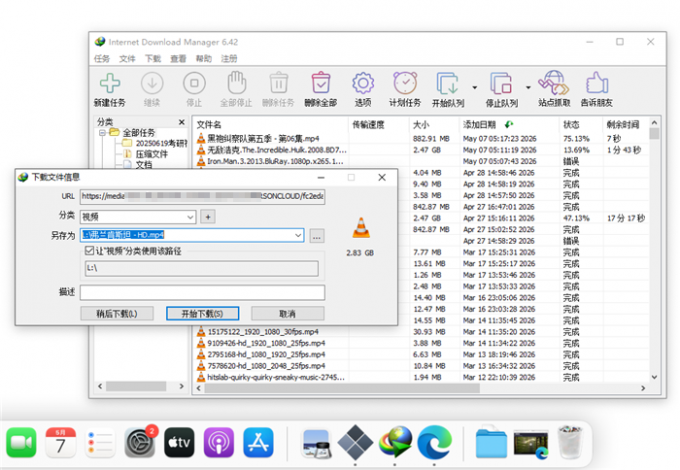The width and height of the screenshot is (680, 470).
Task: Click the 开始下载 button
Action: pos(203,313)
